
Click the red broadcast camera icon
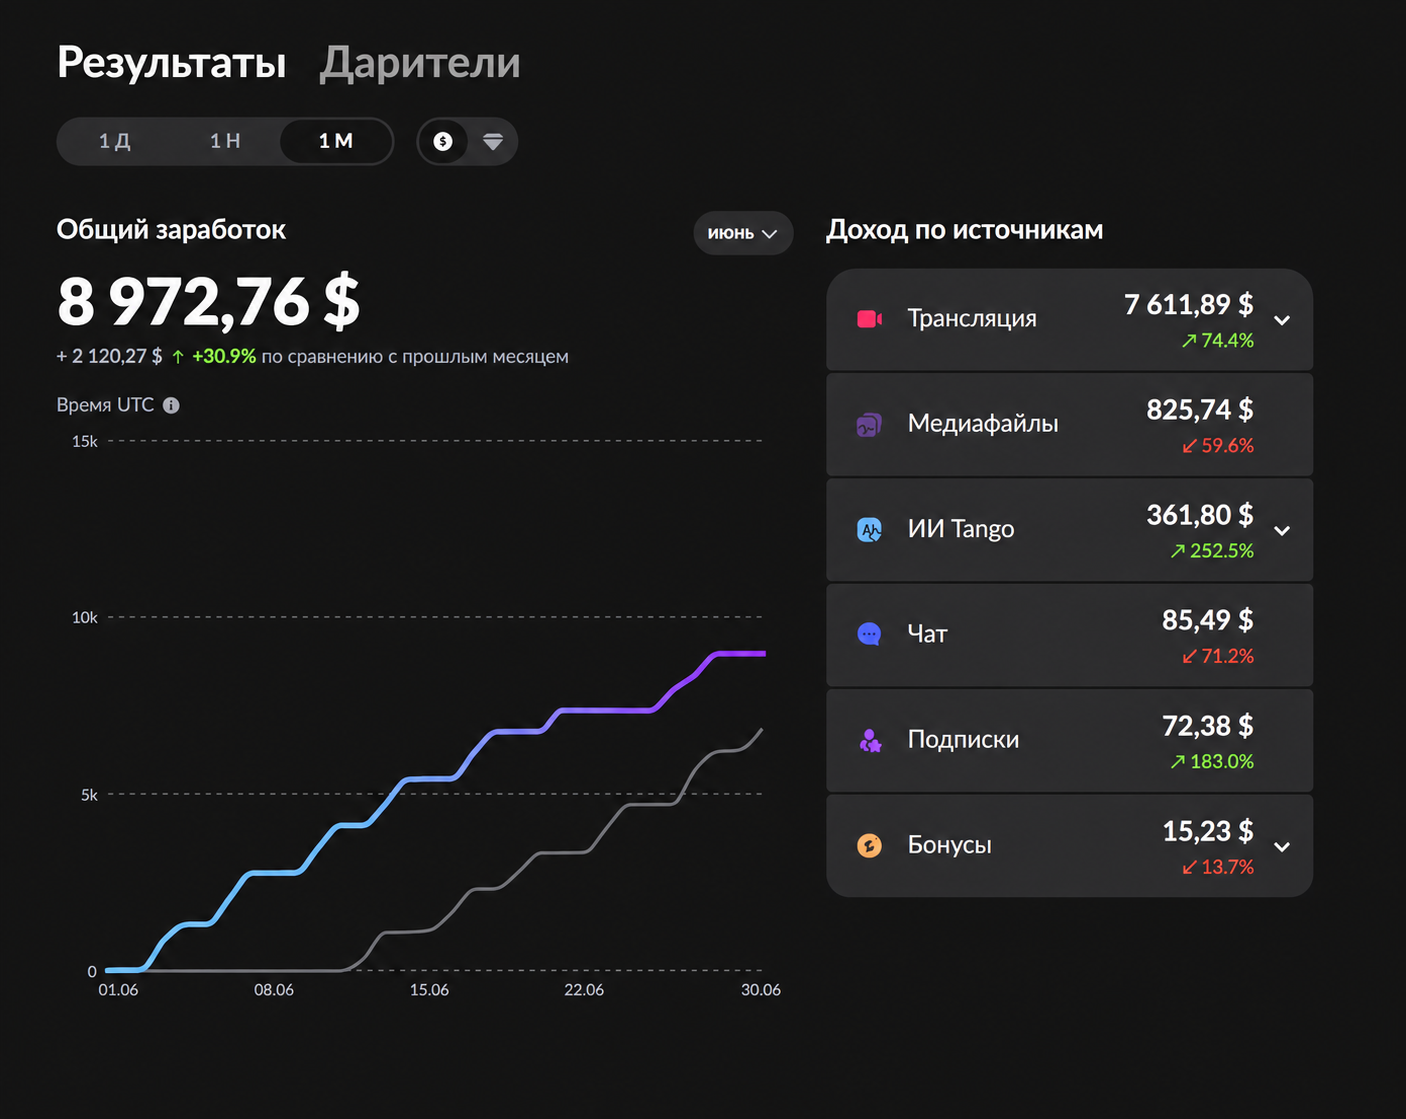pos(869,319)
